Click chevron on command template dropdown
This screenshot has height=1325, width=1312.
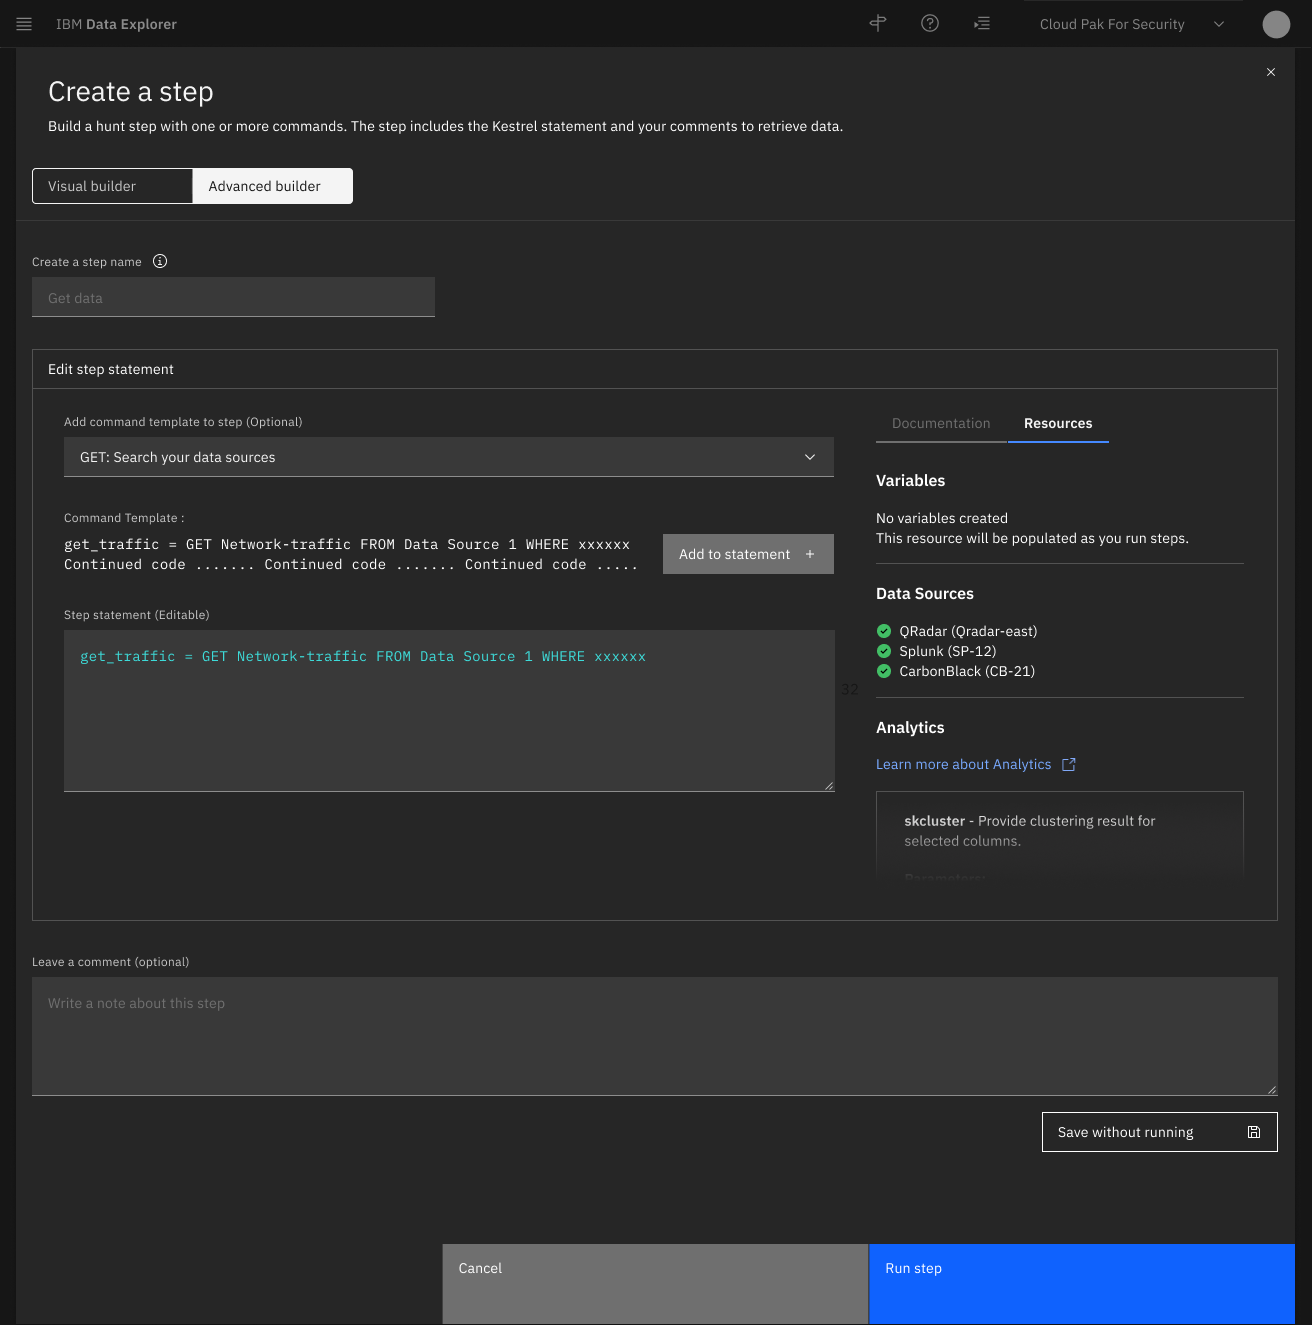pos(810,457)
